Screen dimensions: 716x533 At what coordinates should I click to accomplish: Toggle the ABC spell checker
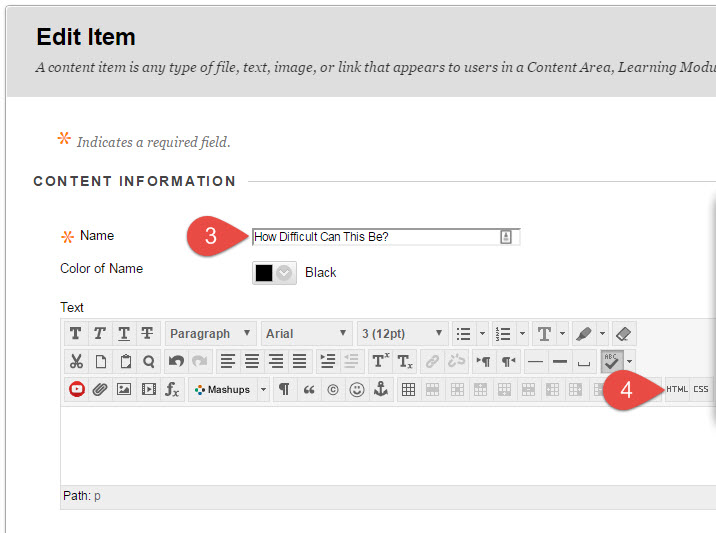[x=611, y=362]
